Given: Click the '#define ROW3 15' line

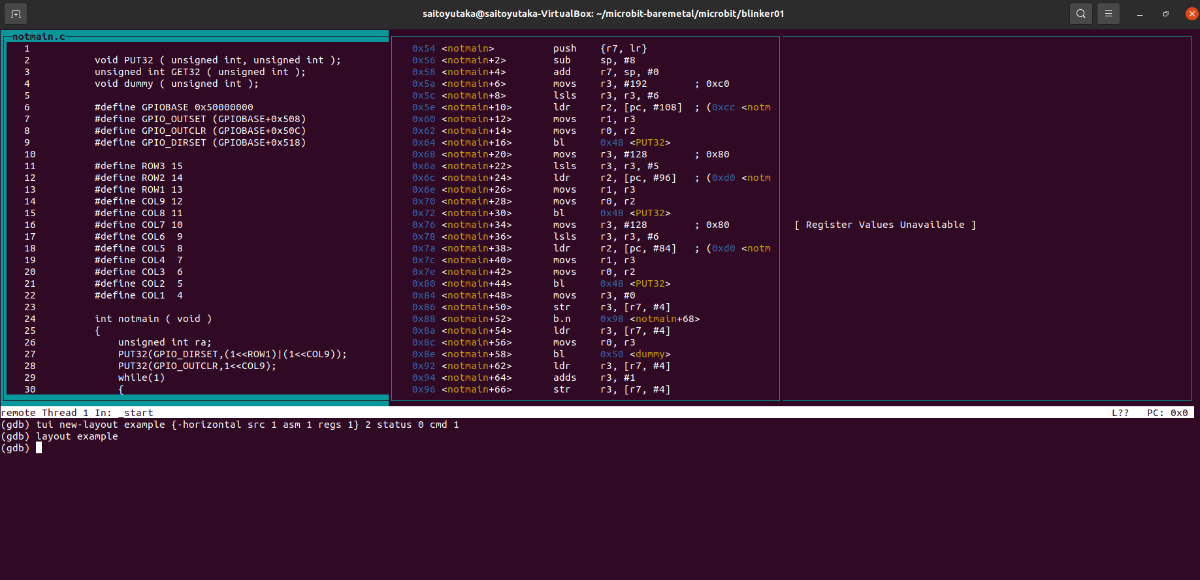Looking at the screenshot, I should click(139, 165).
